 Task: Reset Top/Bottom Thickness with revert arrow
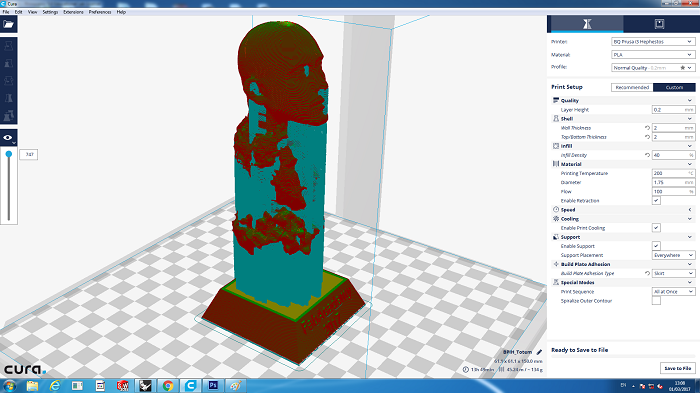(x=647, y=137)
